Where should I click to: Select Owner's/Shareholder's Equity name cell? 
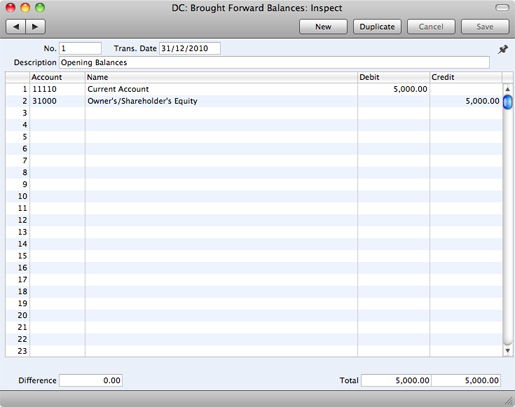tap(221, 101)
